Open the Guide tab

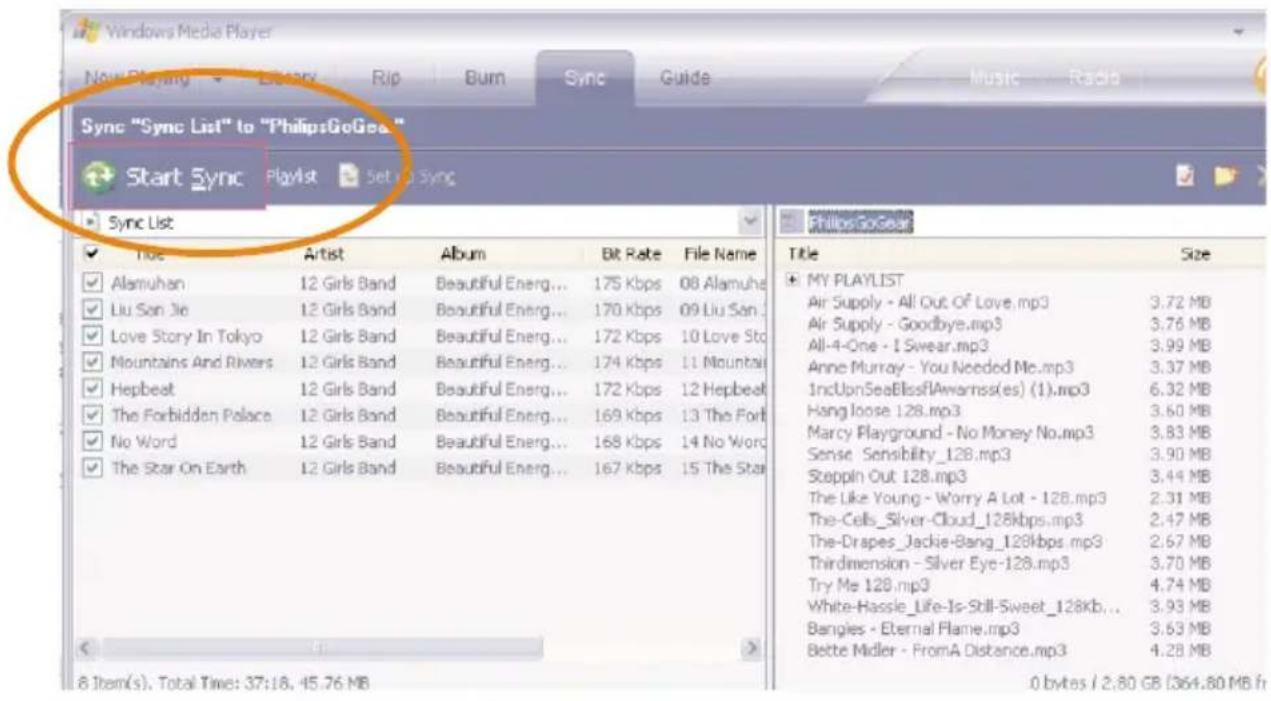(685, 78)
